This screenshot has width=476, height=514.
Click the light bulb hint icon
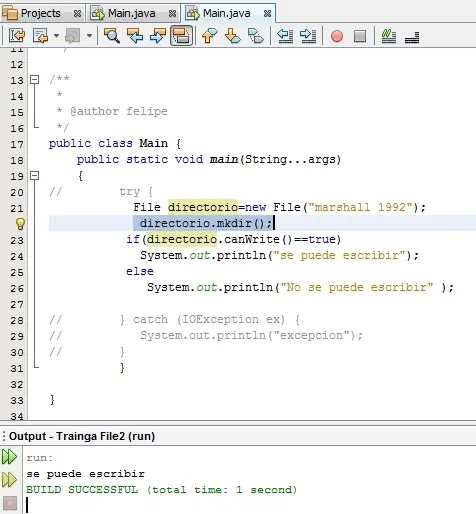pyautogui.click(x=20, y=224)
